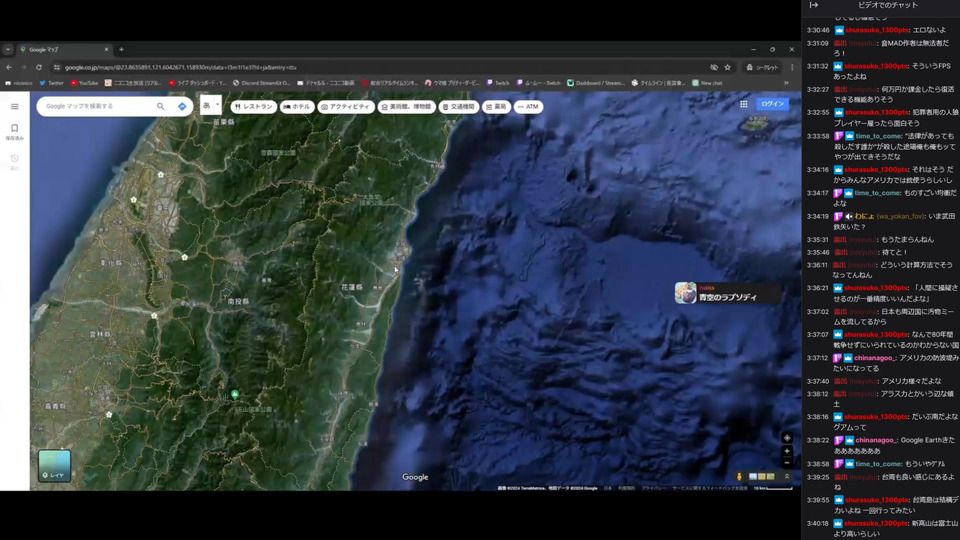Viewport: 960px width, 540px height.
Task: Click the browser address bar URL
Action: (x=181, y=67)
